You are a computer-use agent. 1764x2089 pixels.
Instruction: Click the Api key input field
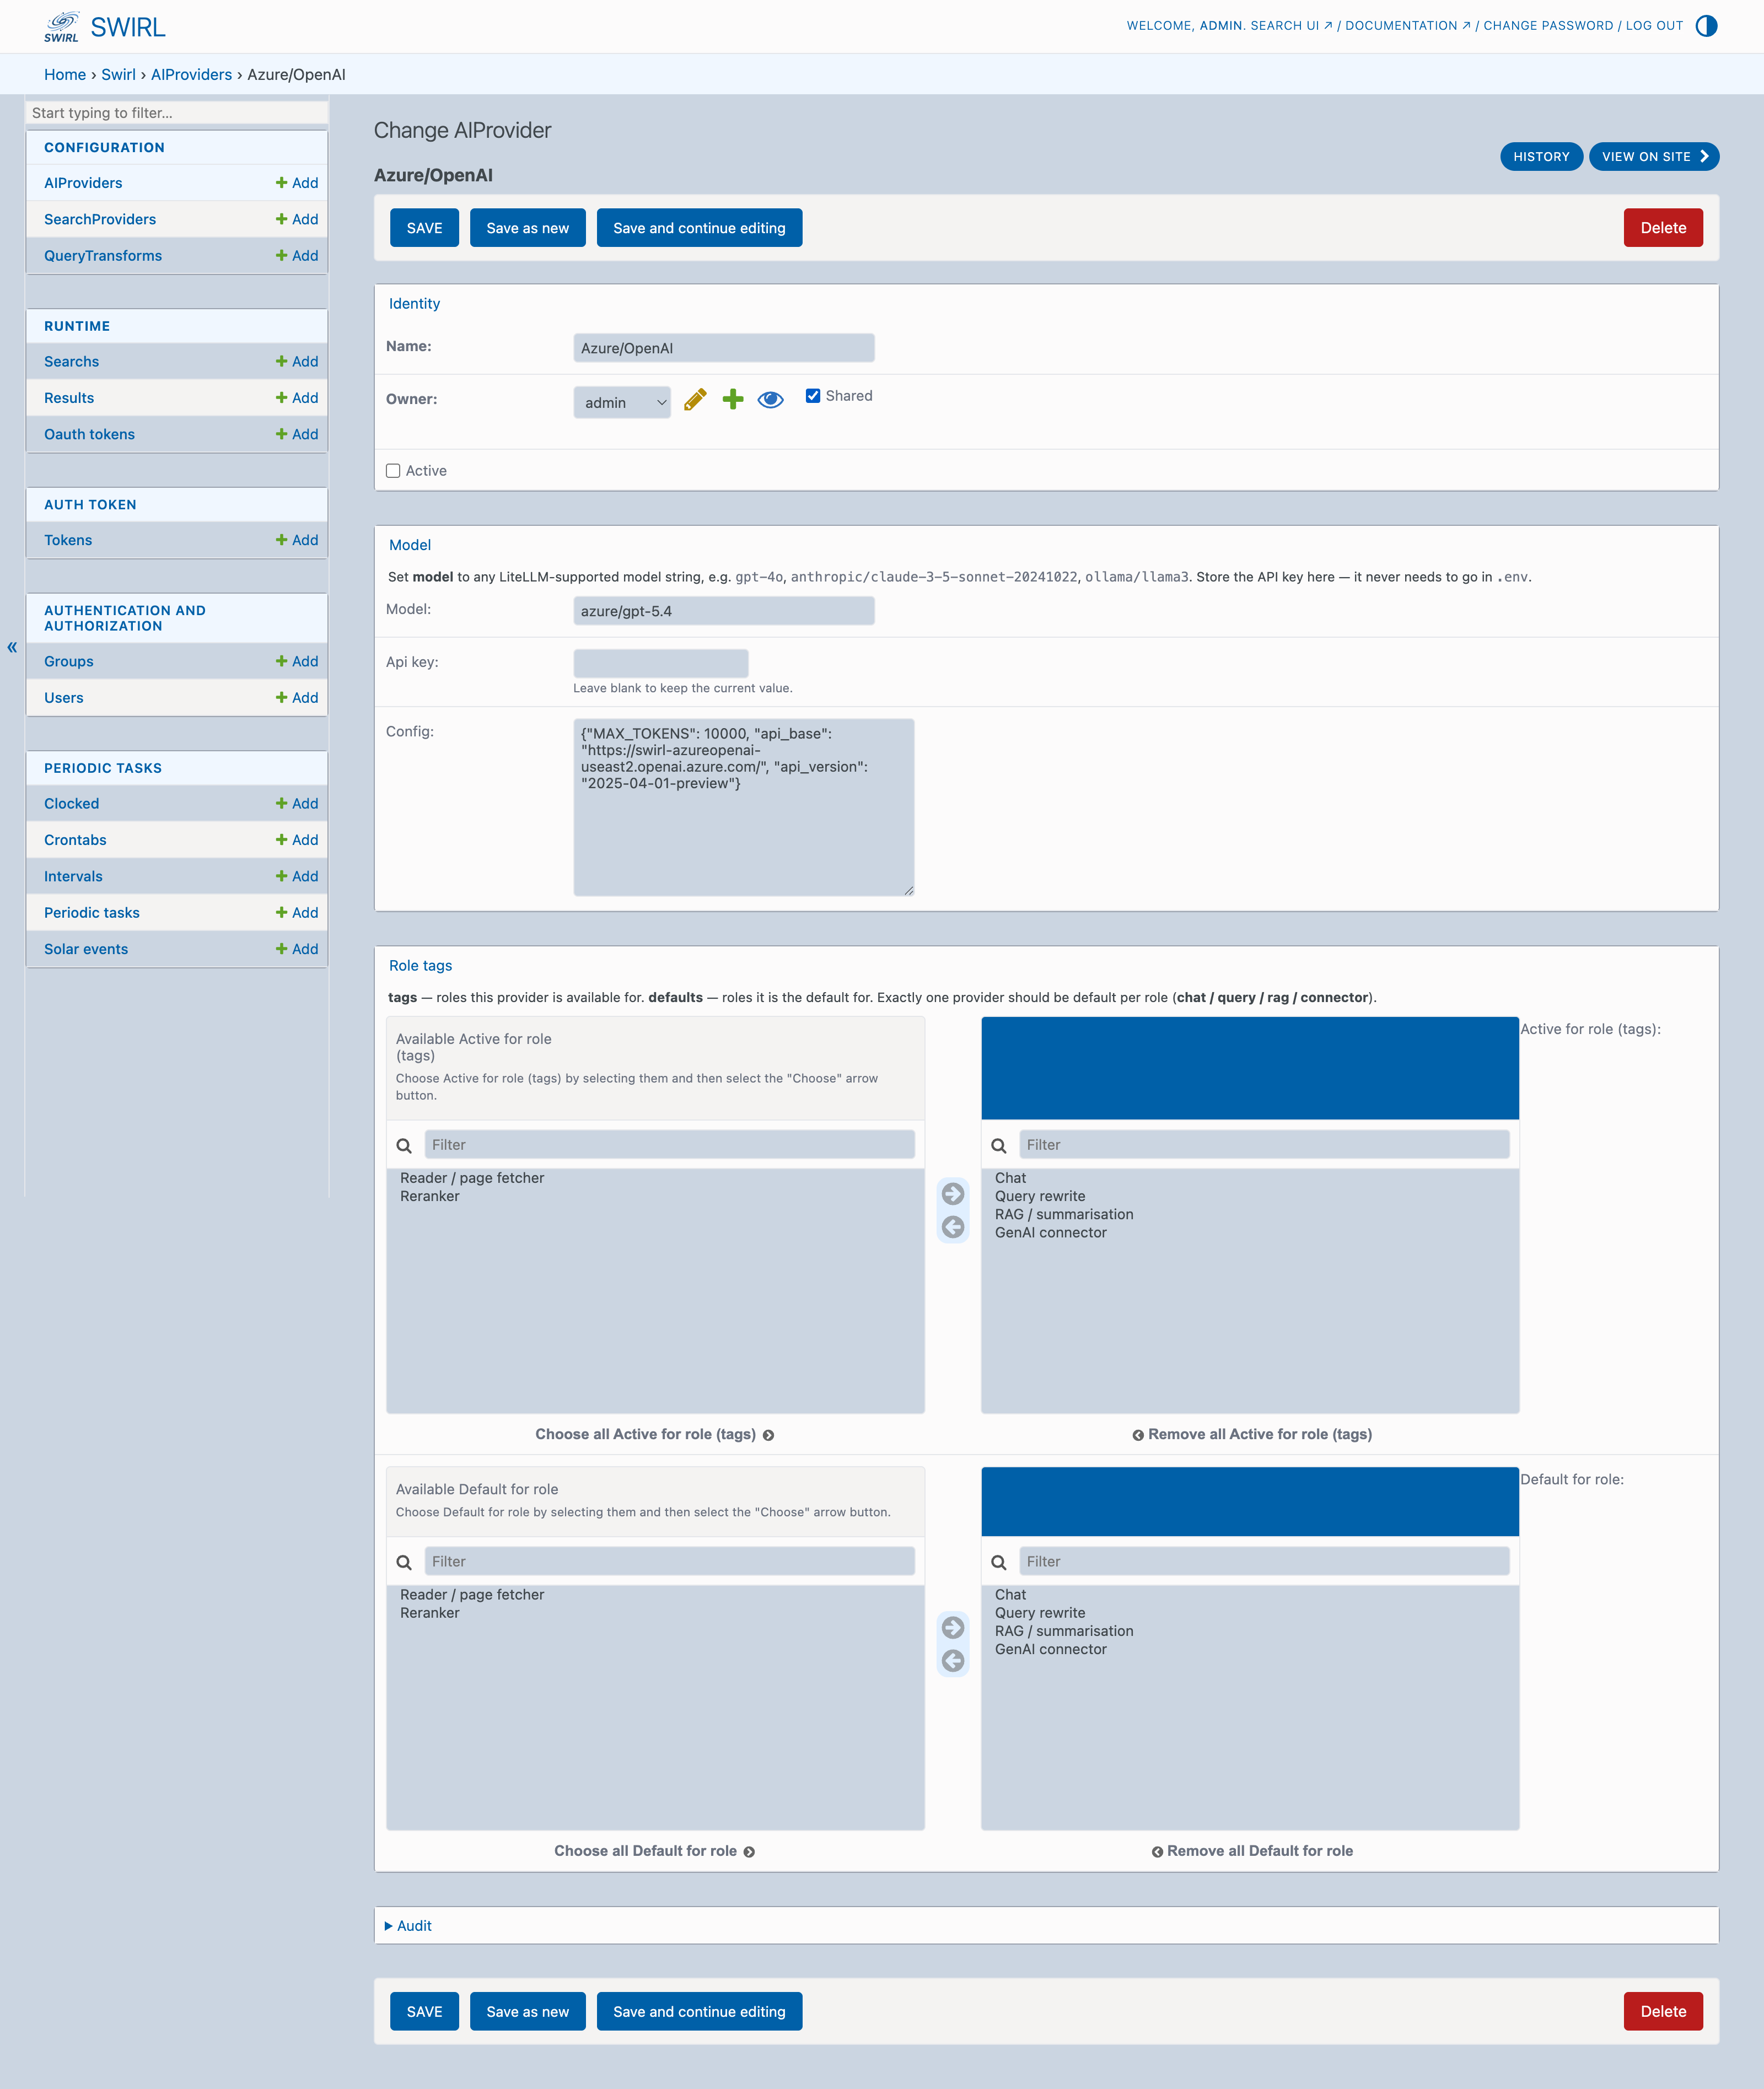tap(661, 663)
